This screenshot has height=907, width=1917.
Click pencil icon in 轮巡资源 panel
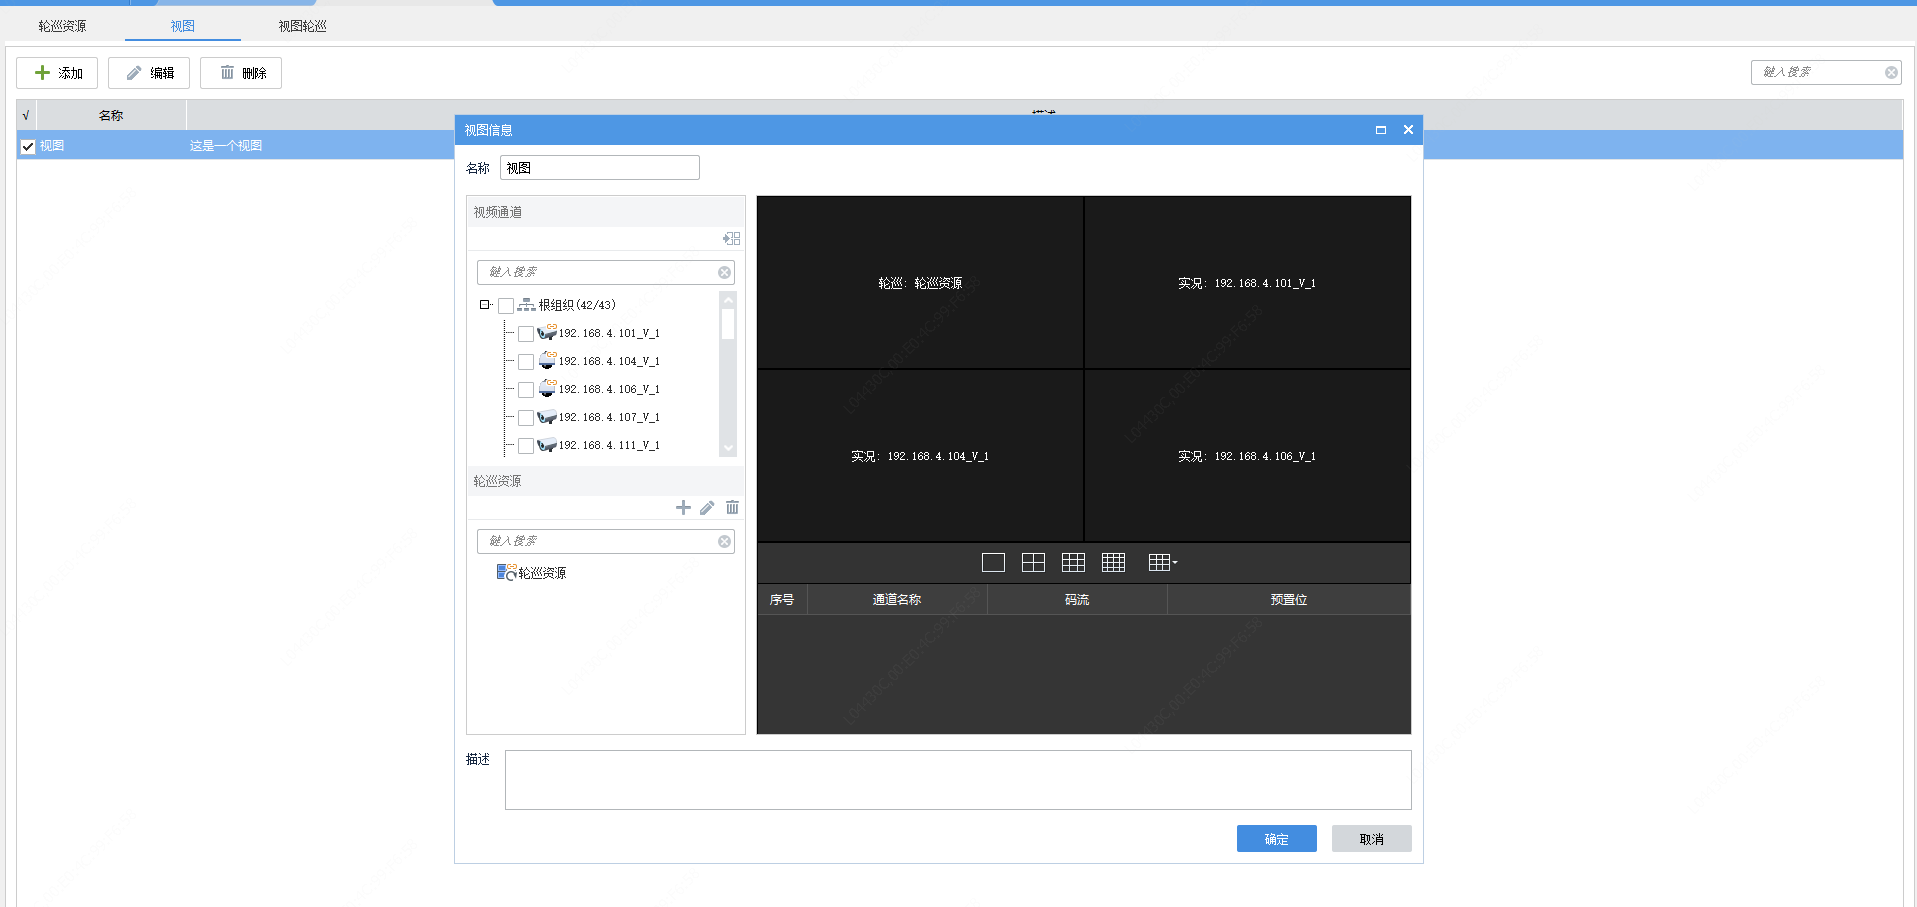click(x=707, y=508)
